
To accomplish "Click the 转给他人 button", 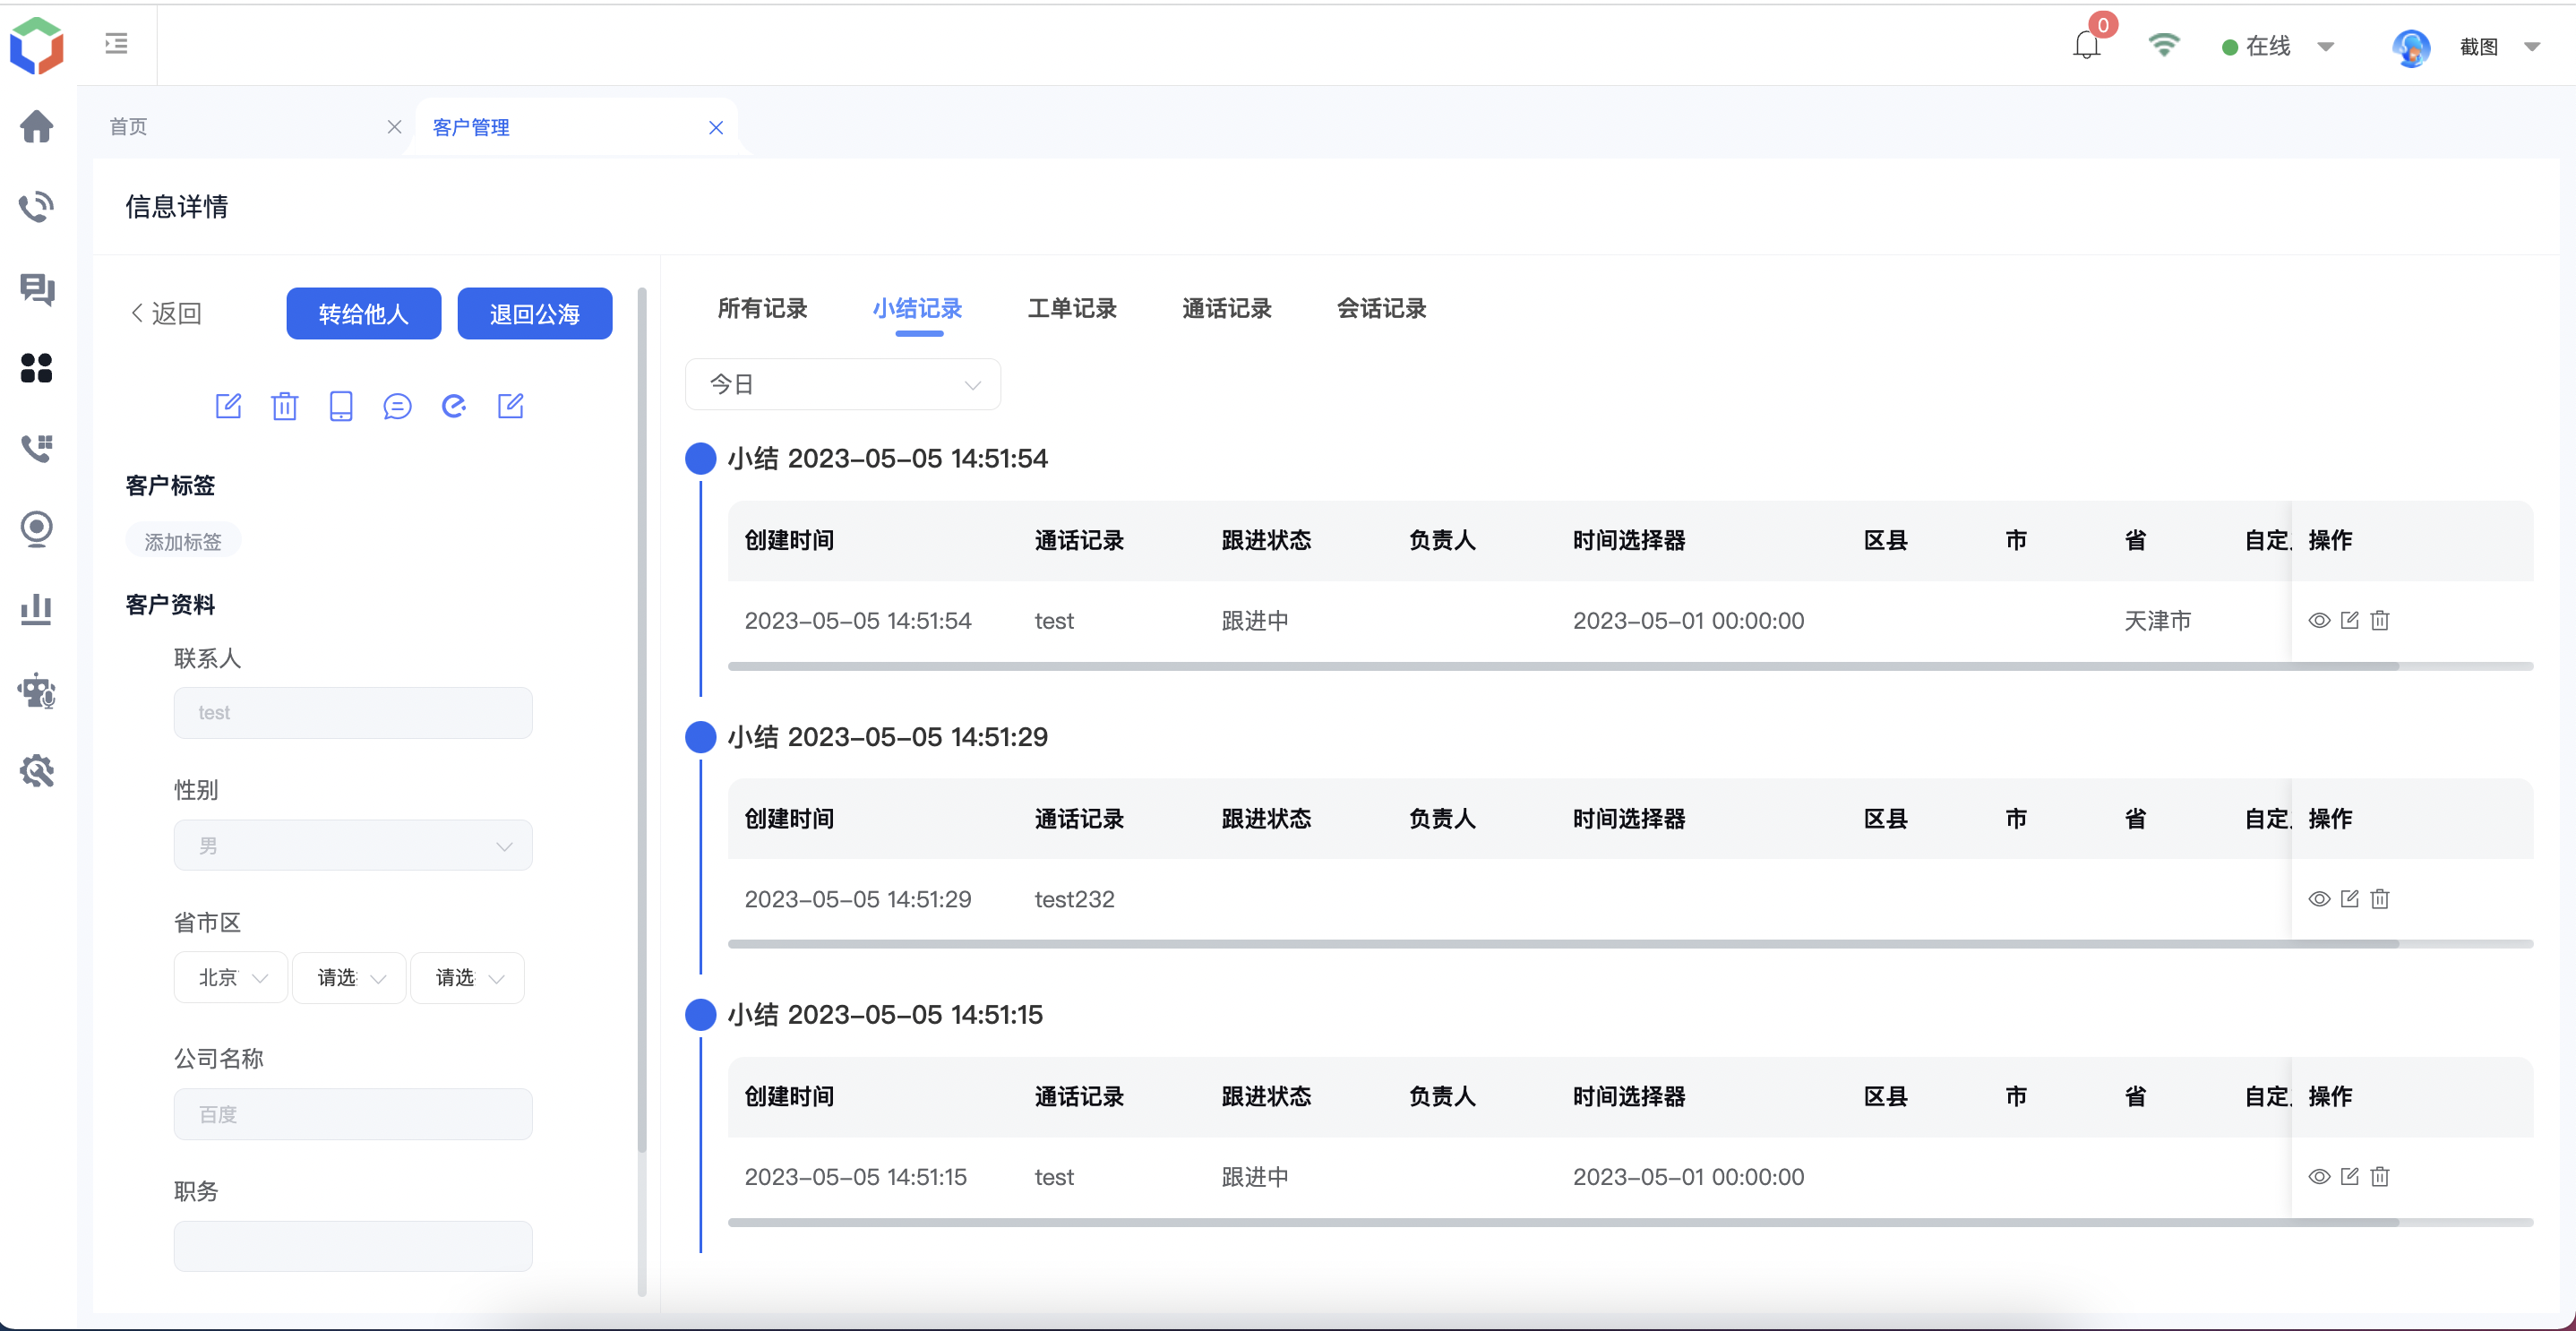I will (x=364, y=313).
